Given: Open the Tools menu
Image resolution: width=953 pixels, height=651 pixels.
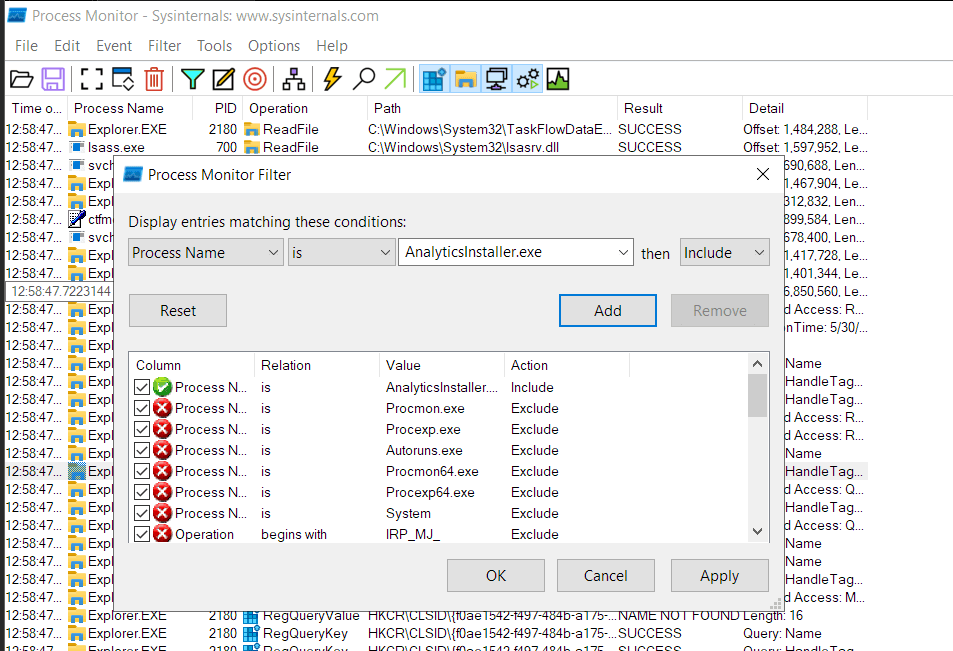Looking at the screenshot, I should [x=215, y=46].
